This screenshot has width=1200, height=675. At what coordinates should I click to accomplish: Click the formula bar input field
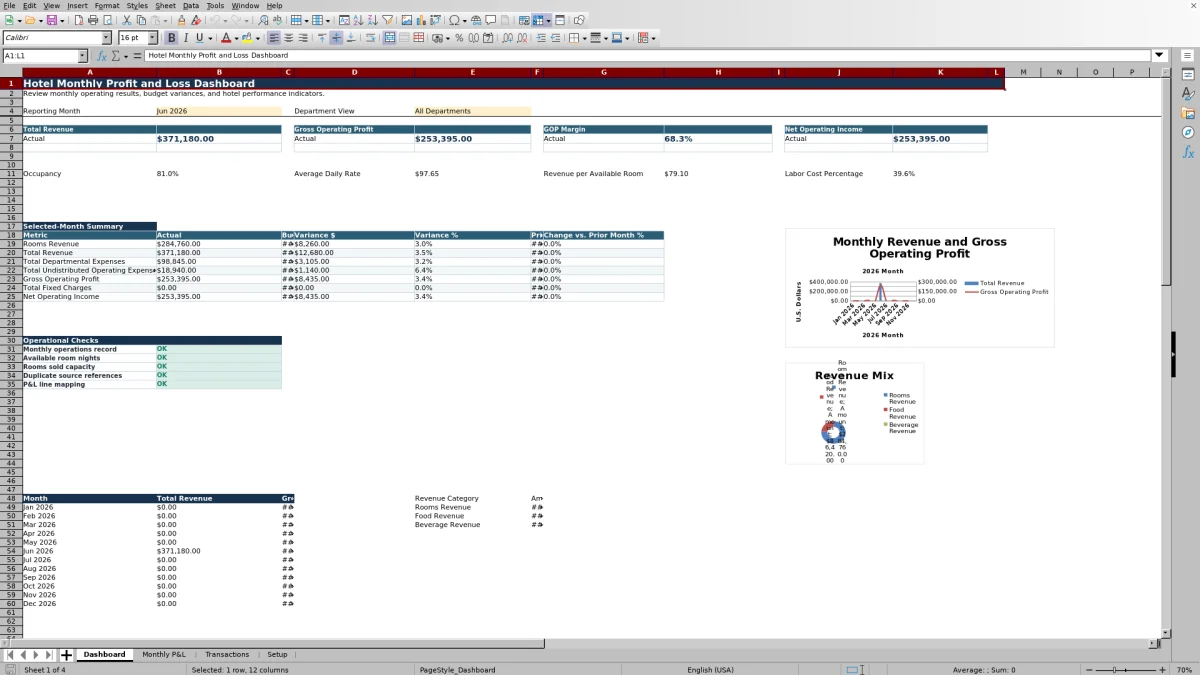pyautogui.click(x=648, y=56)
